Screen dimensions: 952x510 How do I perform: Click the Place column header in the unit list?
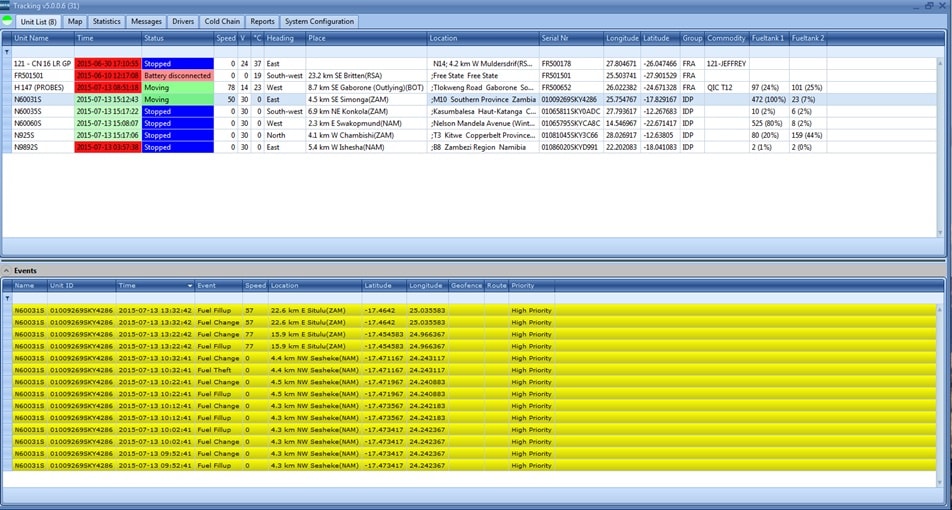click(366, 38)
